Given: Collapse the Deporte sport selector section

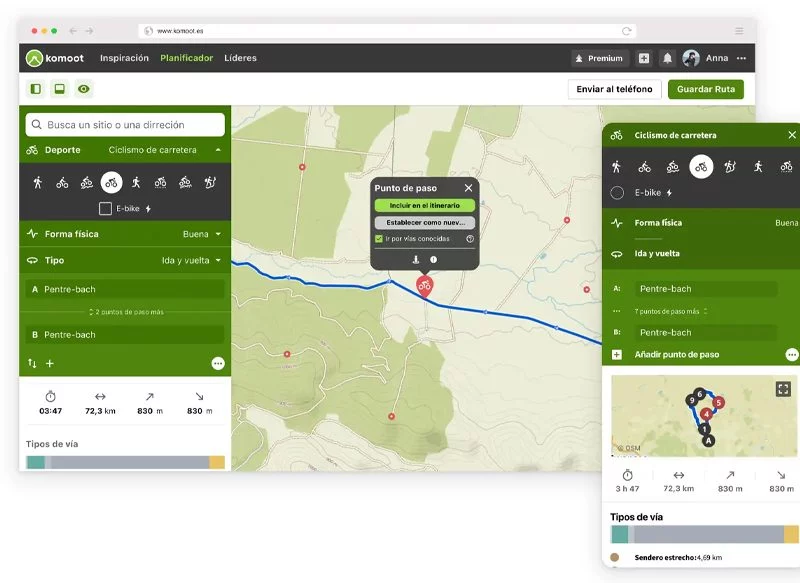Looking at the screenshot, I should [218, 150].
